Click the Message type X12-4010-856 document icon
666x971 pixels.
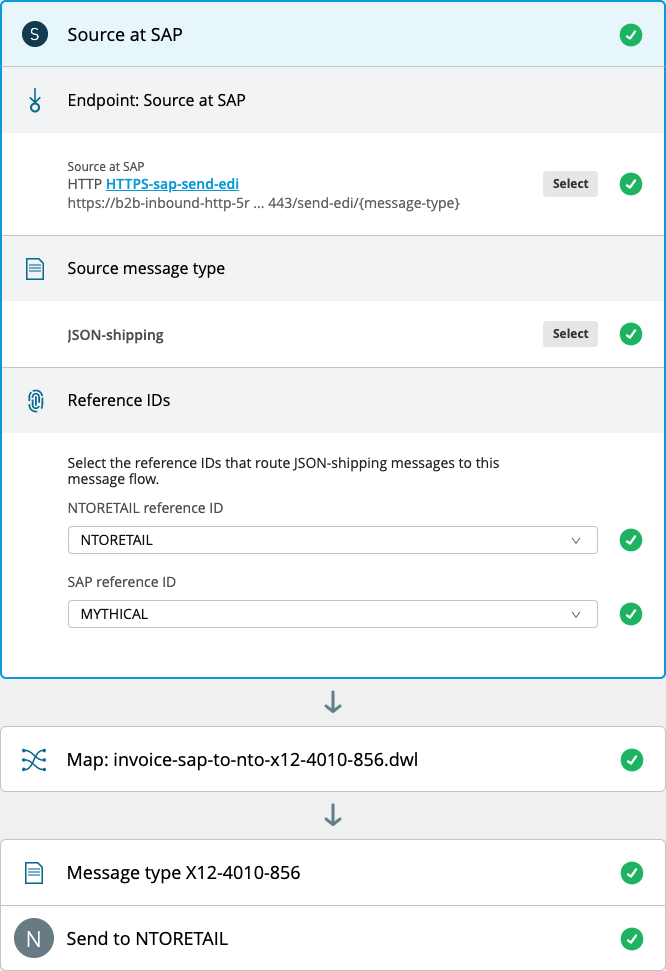point(35,873)
